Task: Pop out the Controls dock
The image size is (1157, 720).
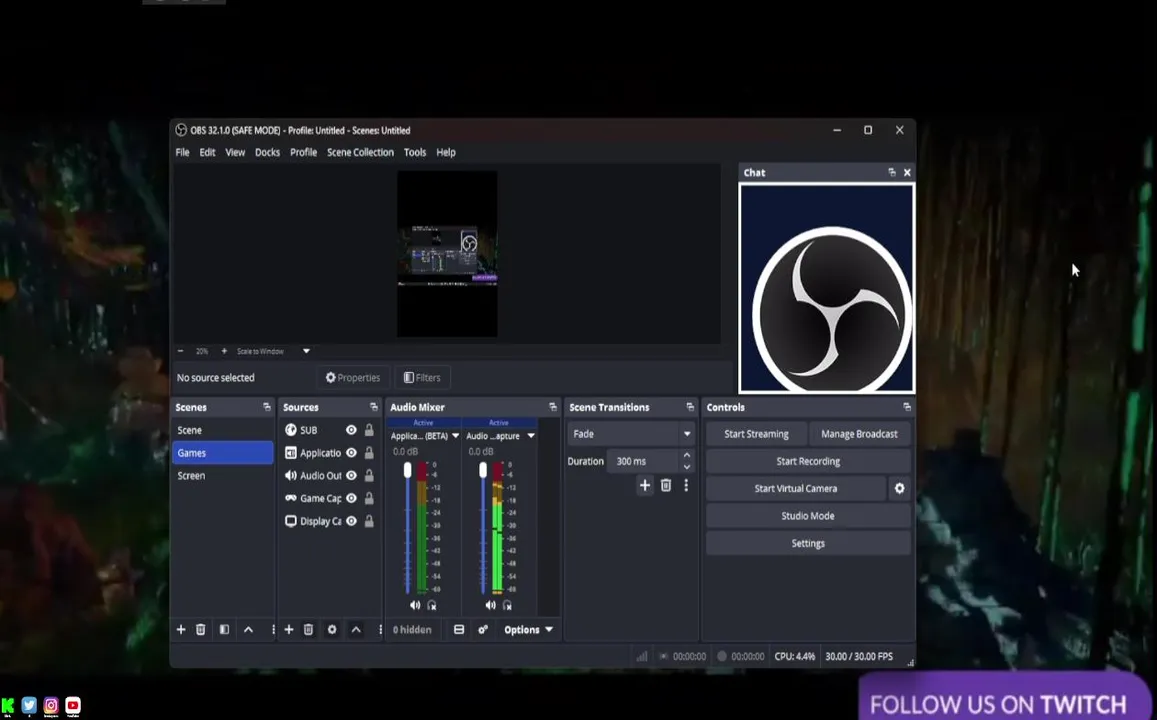Action: pos(907,406)
